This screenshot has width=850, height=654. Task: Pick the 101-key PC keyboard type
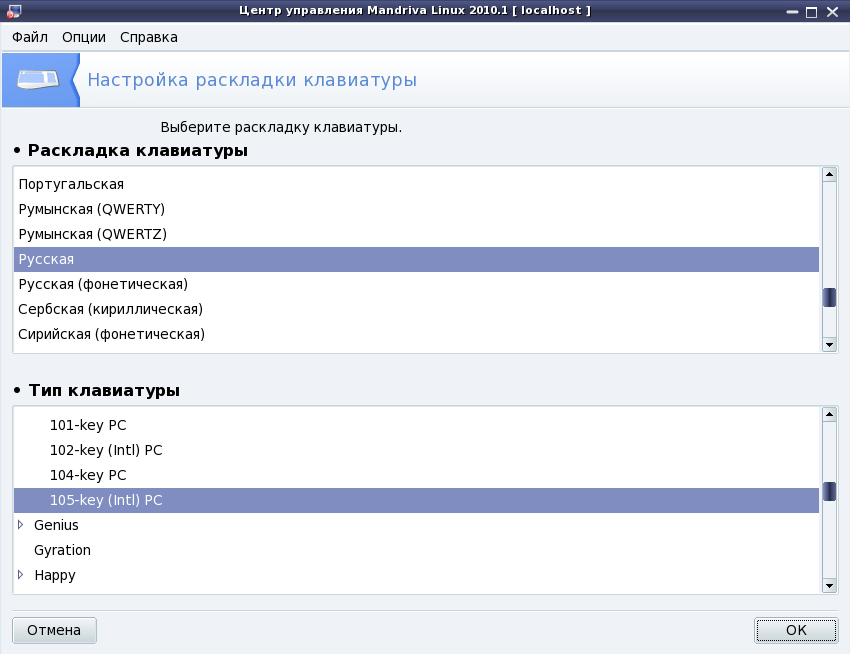click(416, 425)
